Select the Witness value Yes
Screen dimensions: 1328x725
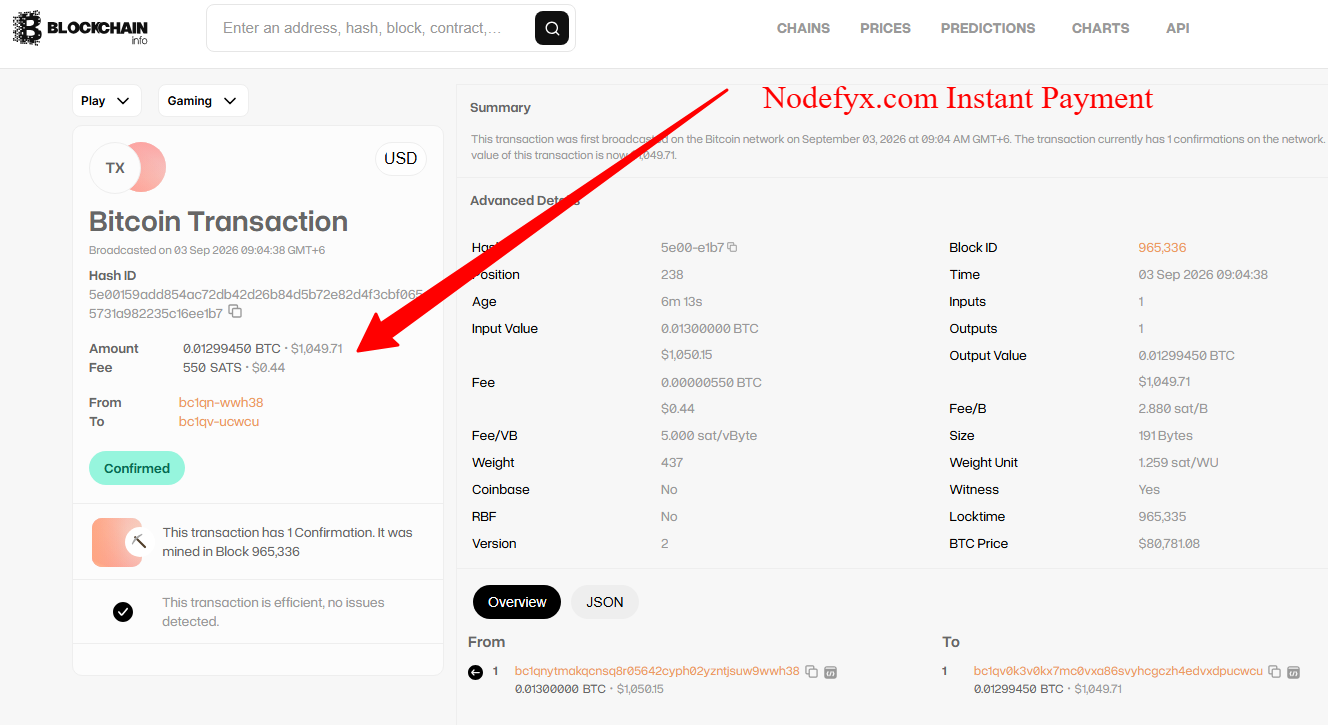[1149, 489]
